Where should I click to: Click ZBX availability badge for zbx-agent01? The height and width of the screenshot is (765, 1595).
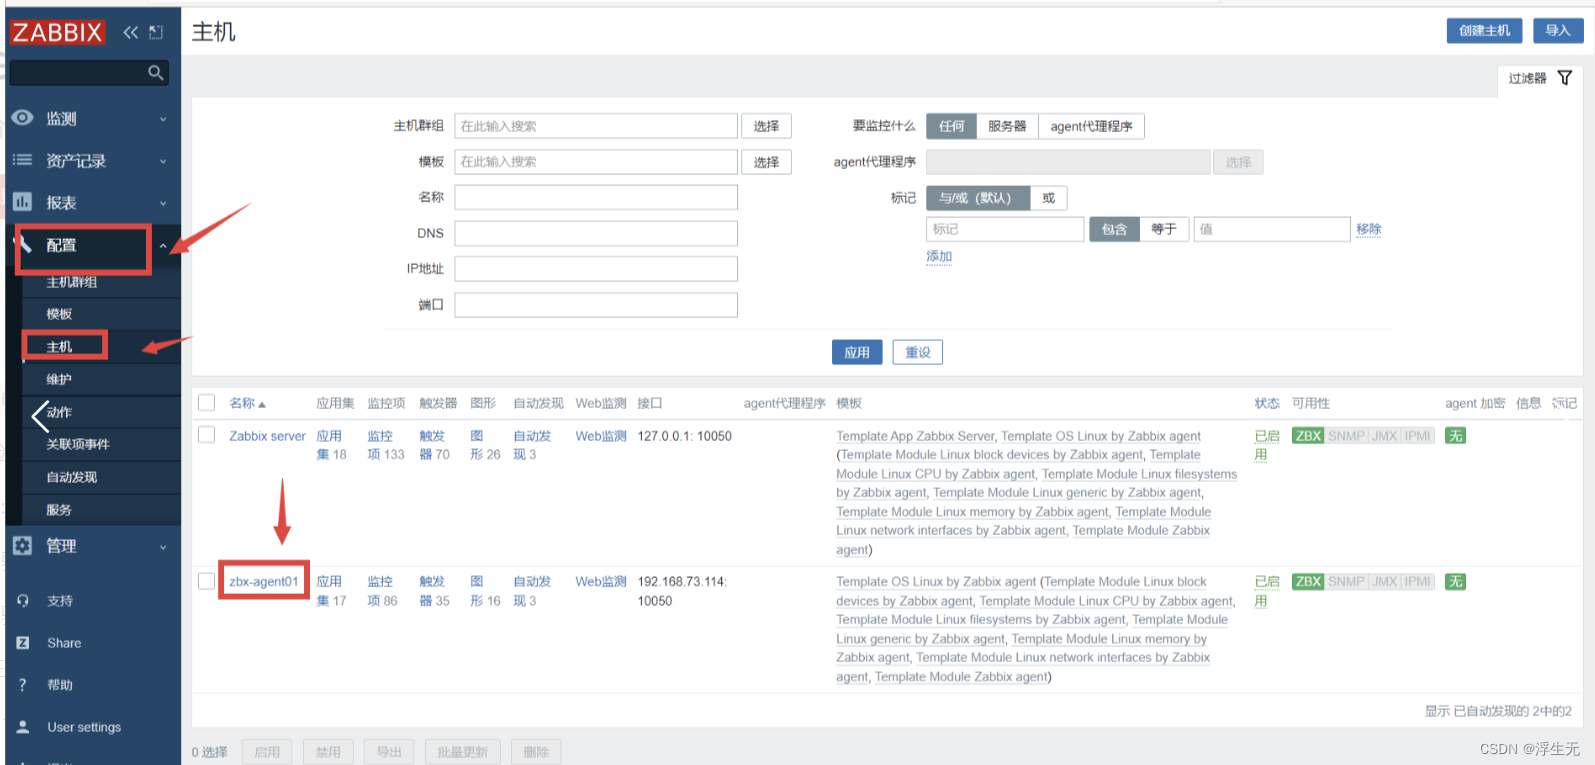1308,582
